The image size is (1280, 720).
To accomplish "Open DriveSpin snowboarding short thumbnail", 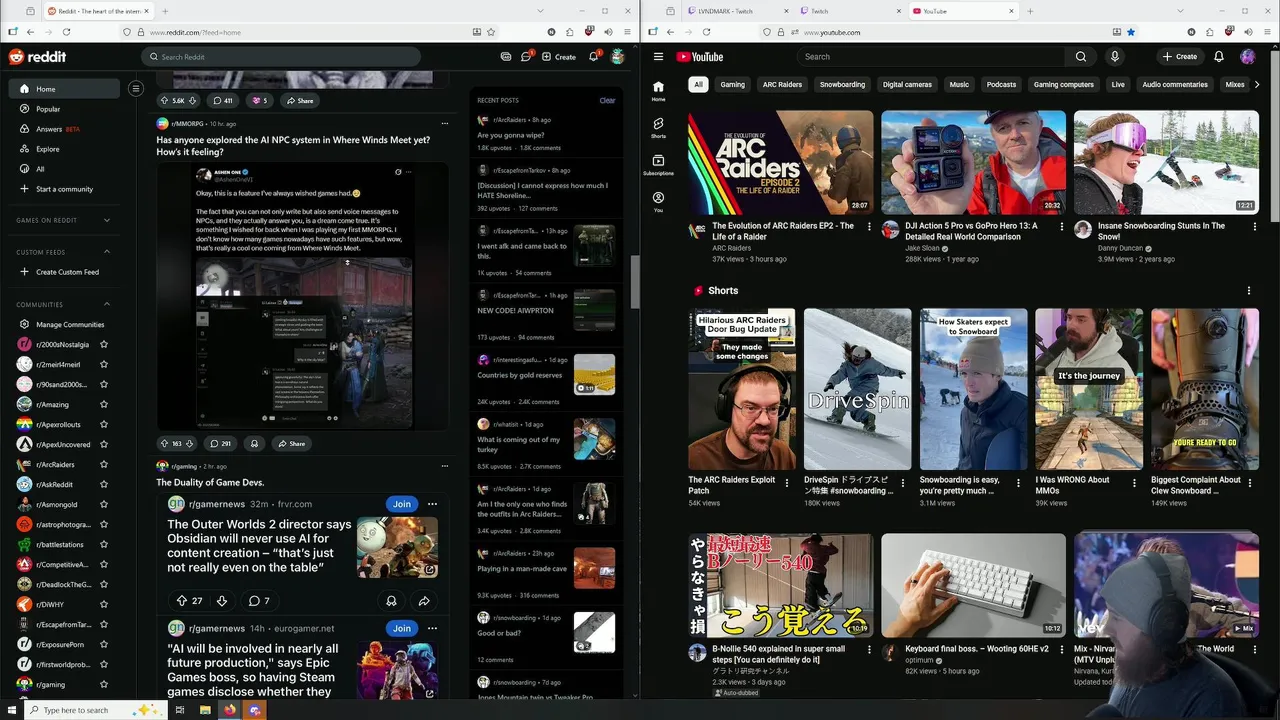I will tap(857, 389).
